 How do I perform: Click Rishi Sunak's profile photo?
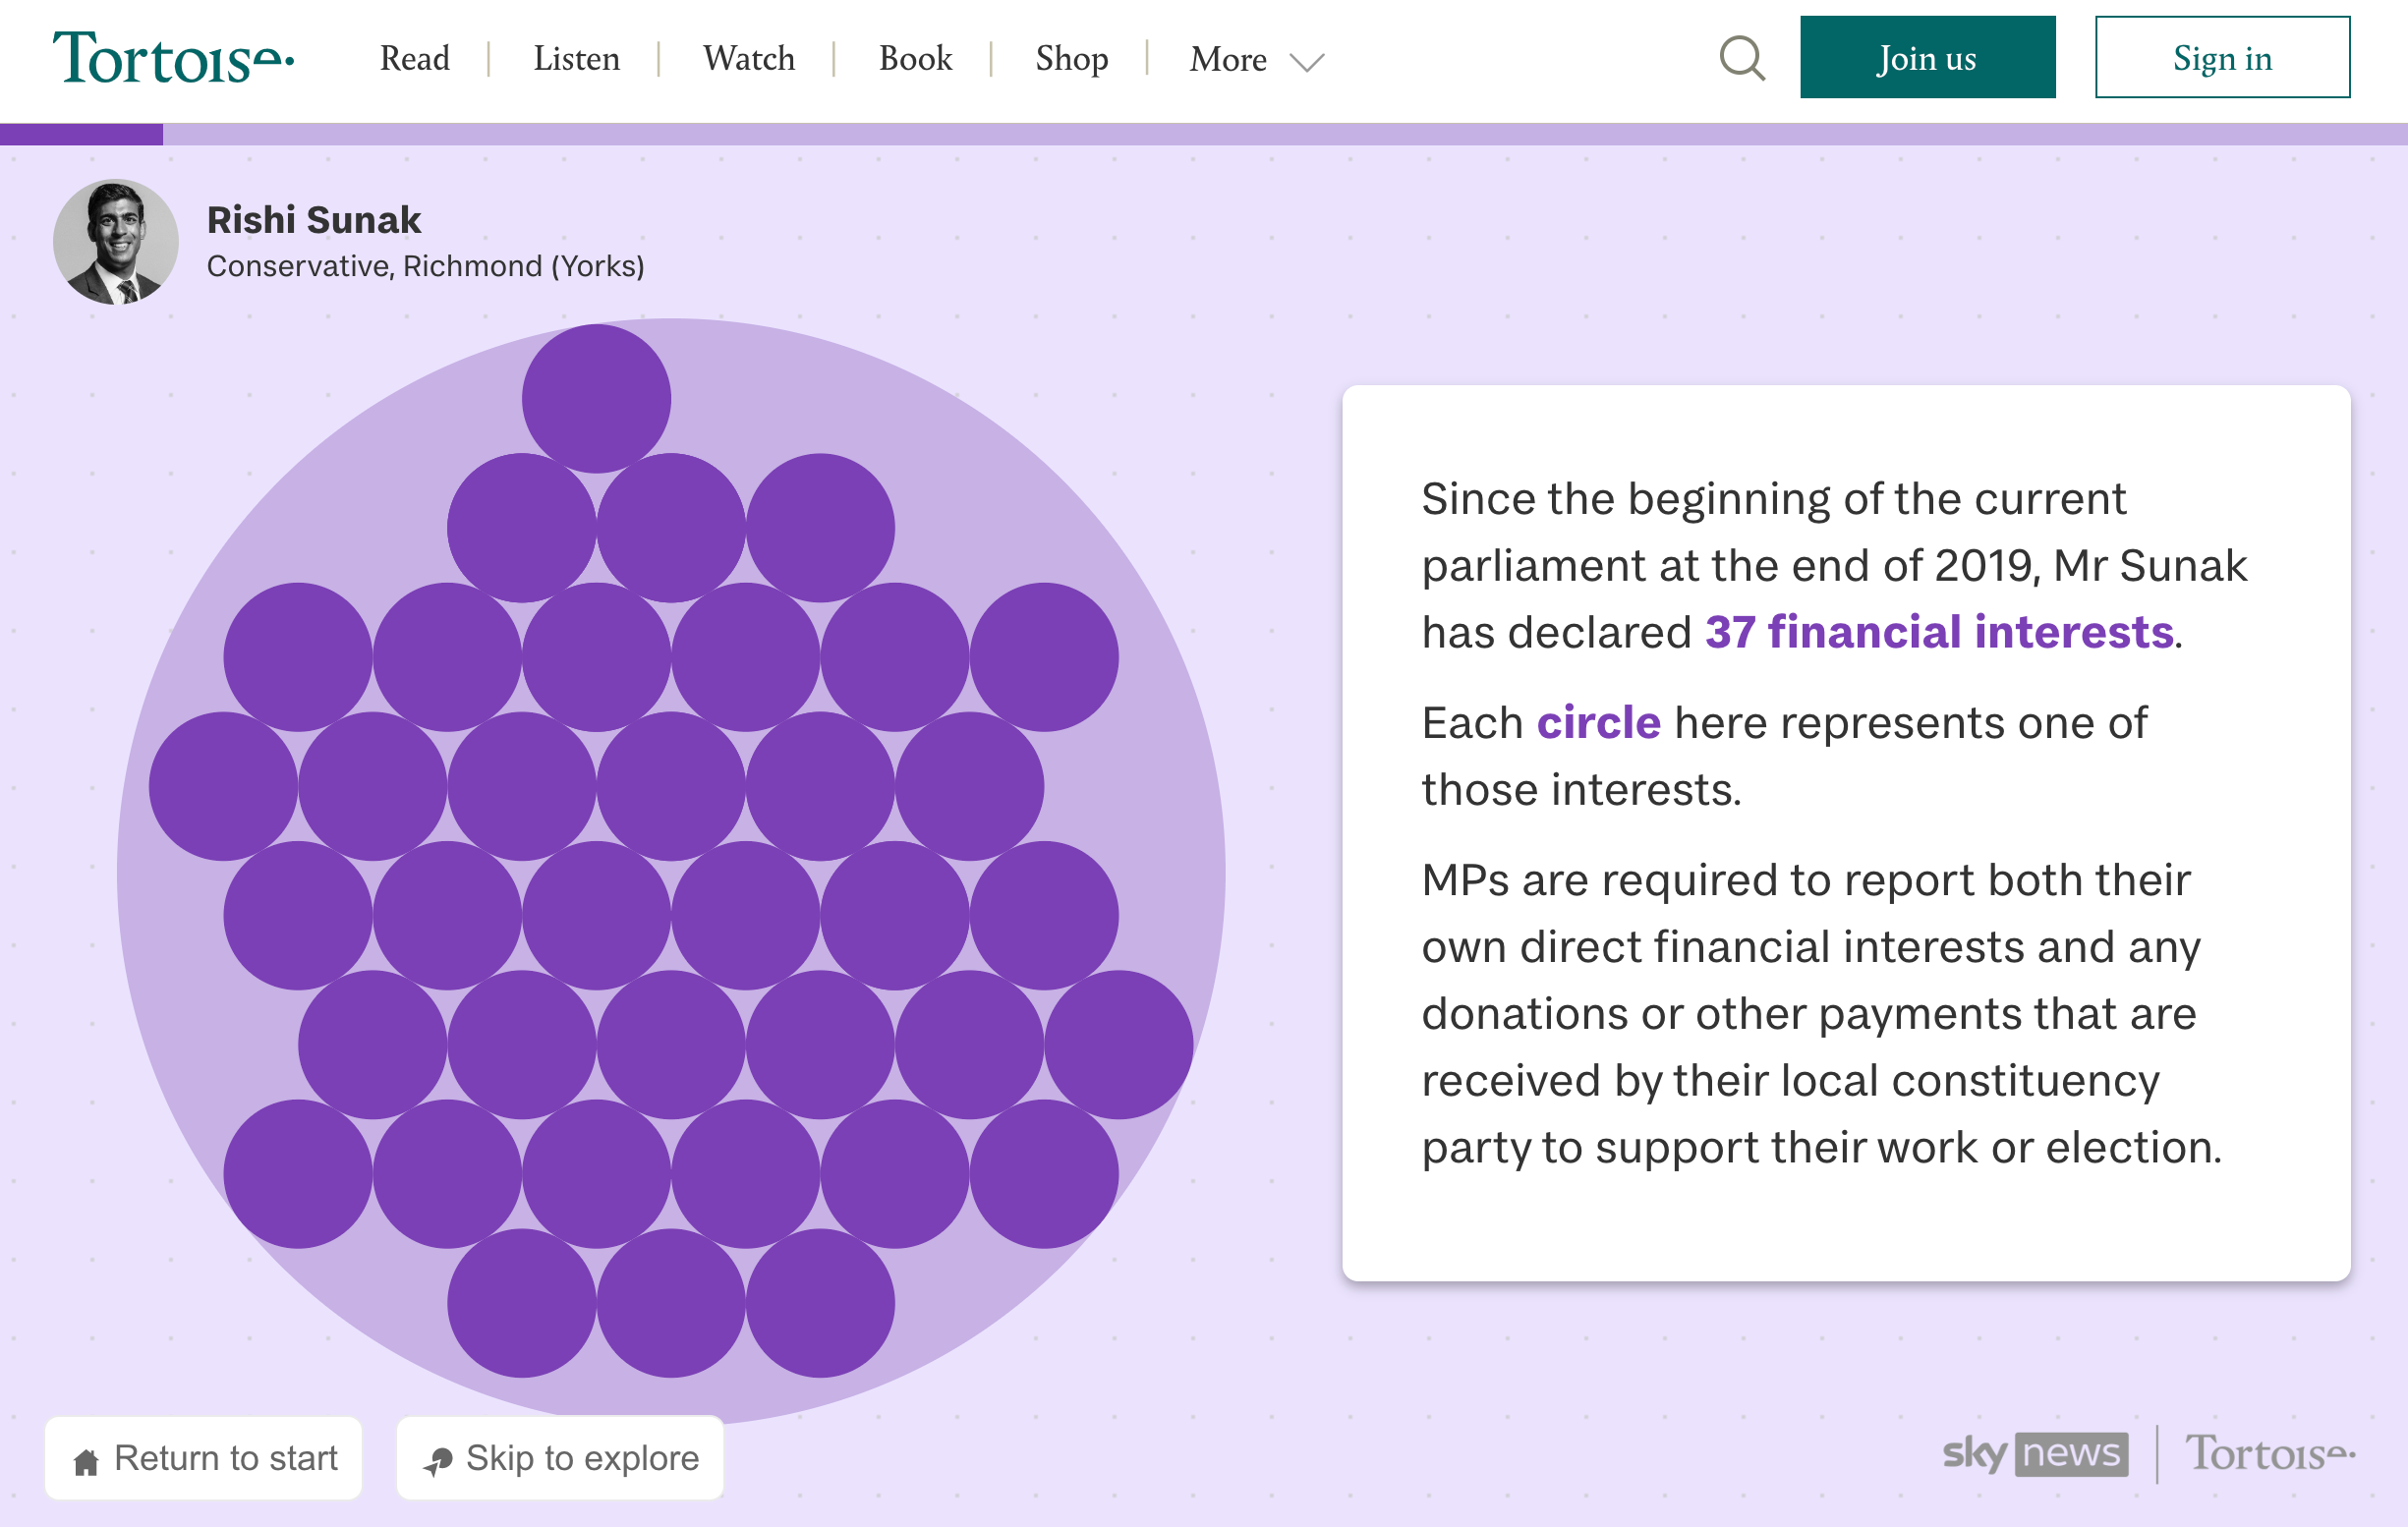[x=116, y=242]
